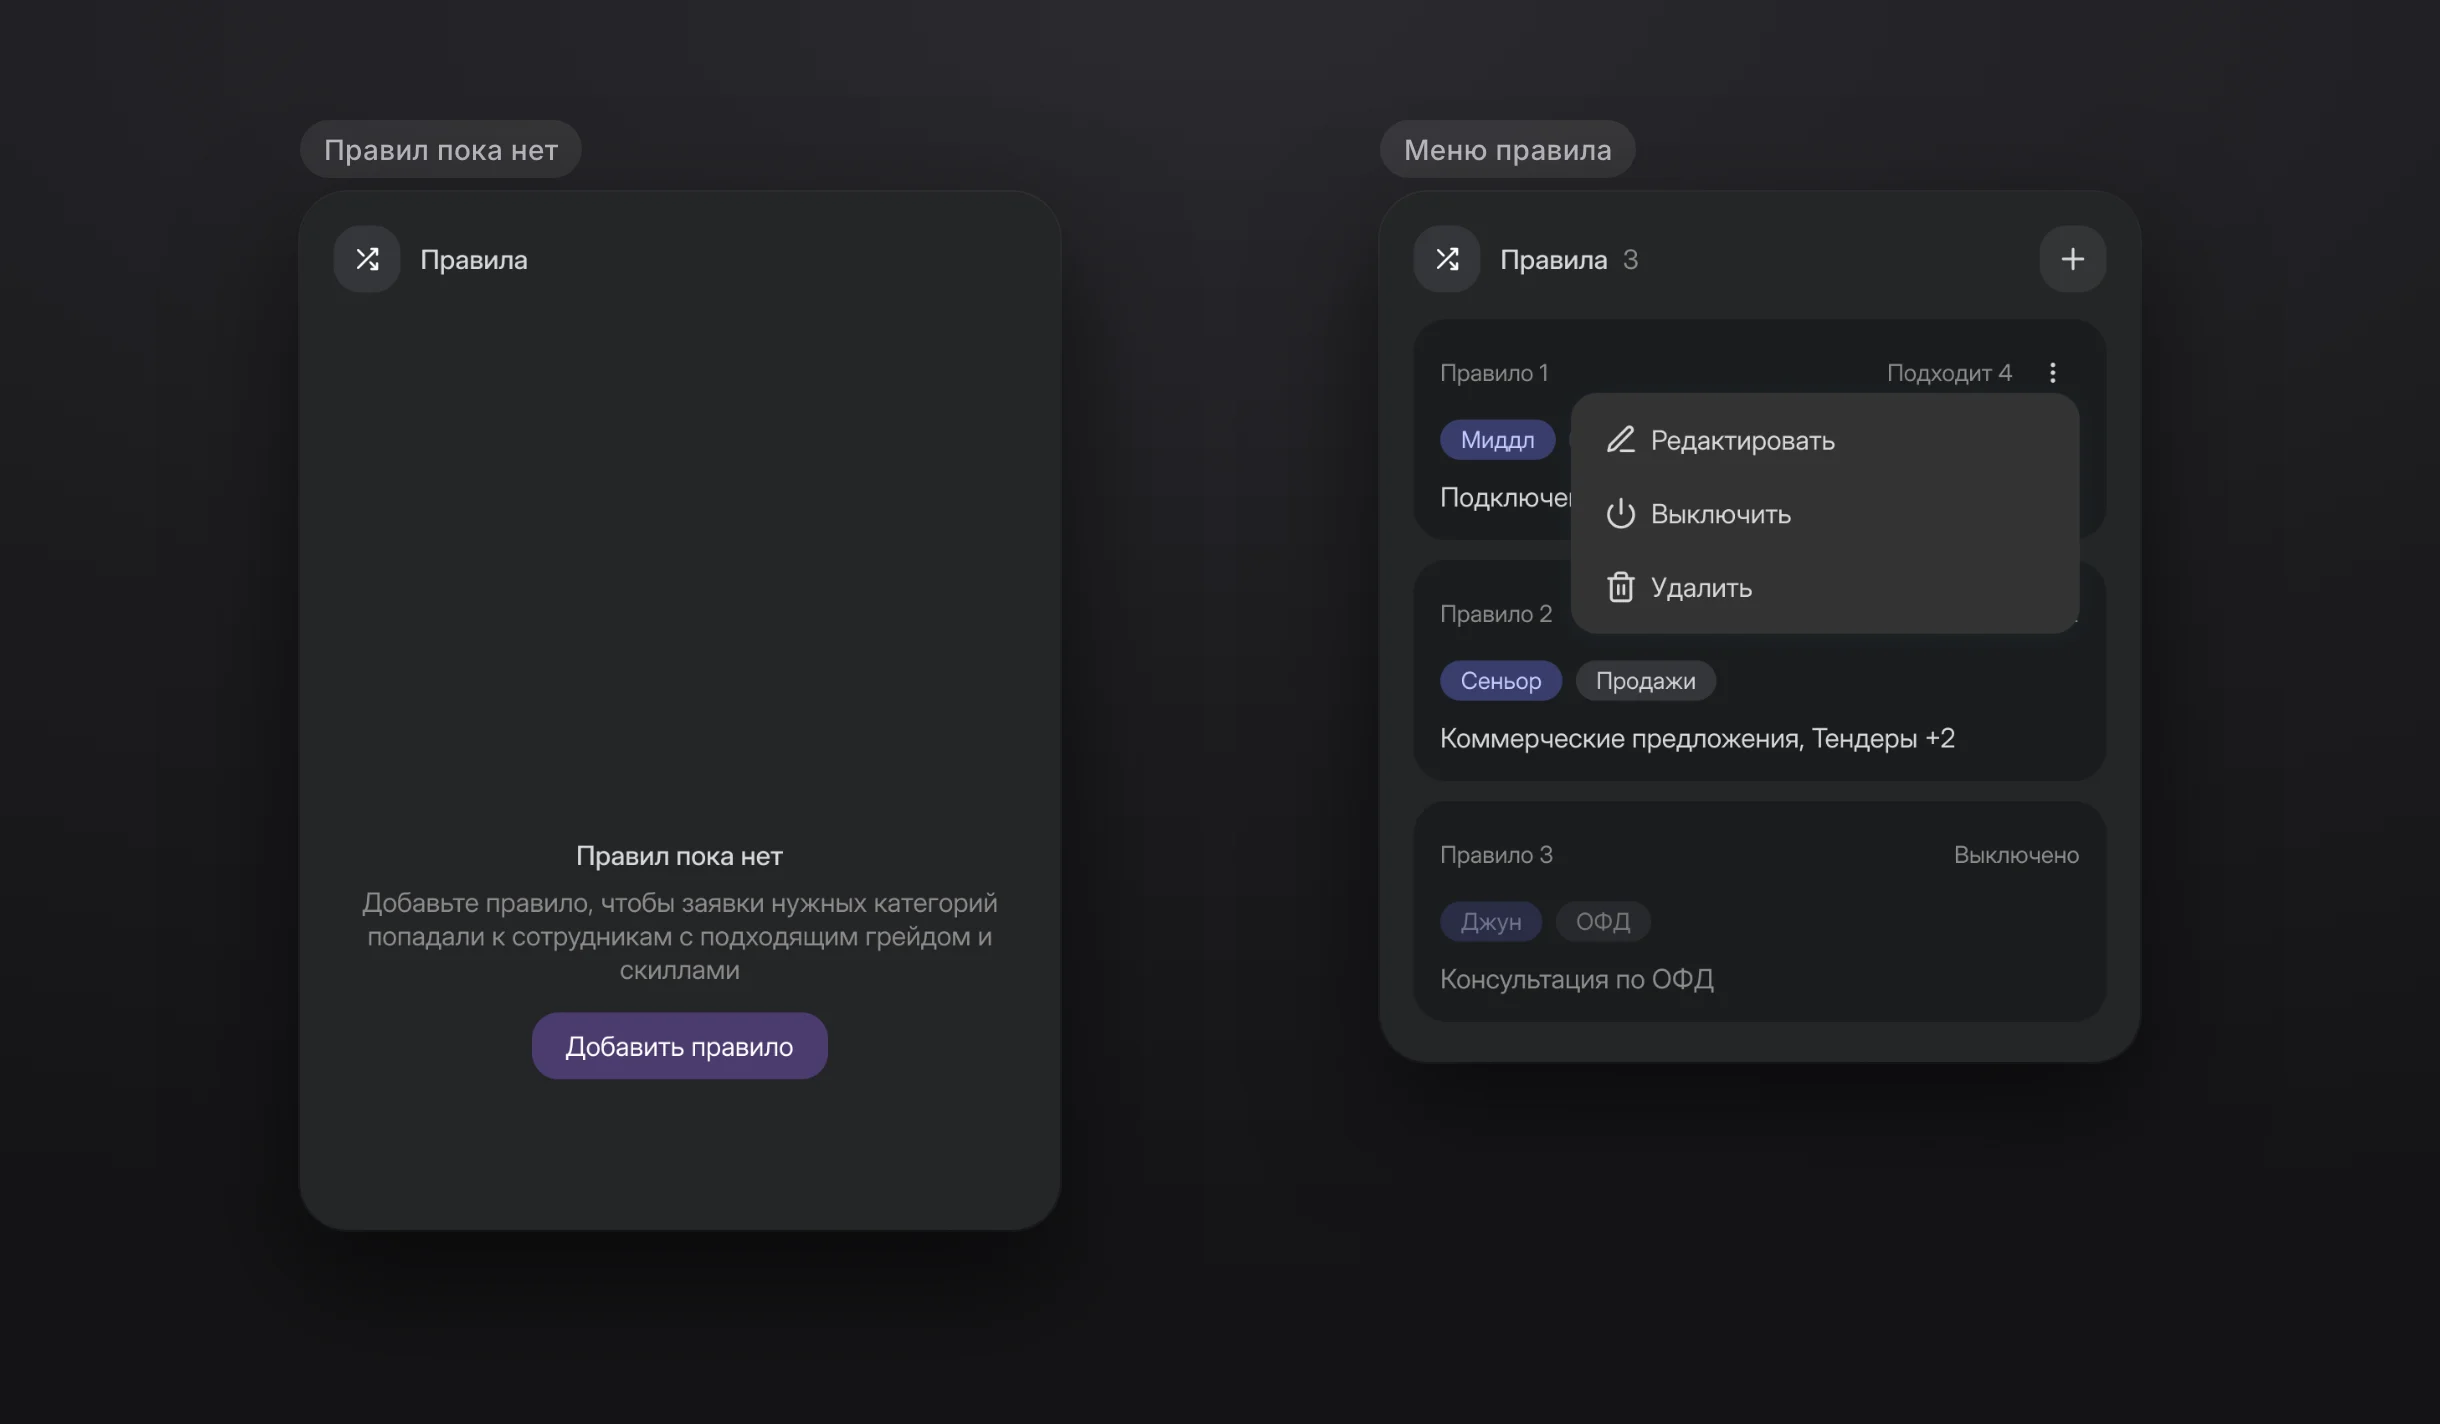This screenshot has height=1424, width=2440.
Task: Select Выключить in the rule menu
Action: tap(1825, 514)
